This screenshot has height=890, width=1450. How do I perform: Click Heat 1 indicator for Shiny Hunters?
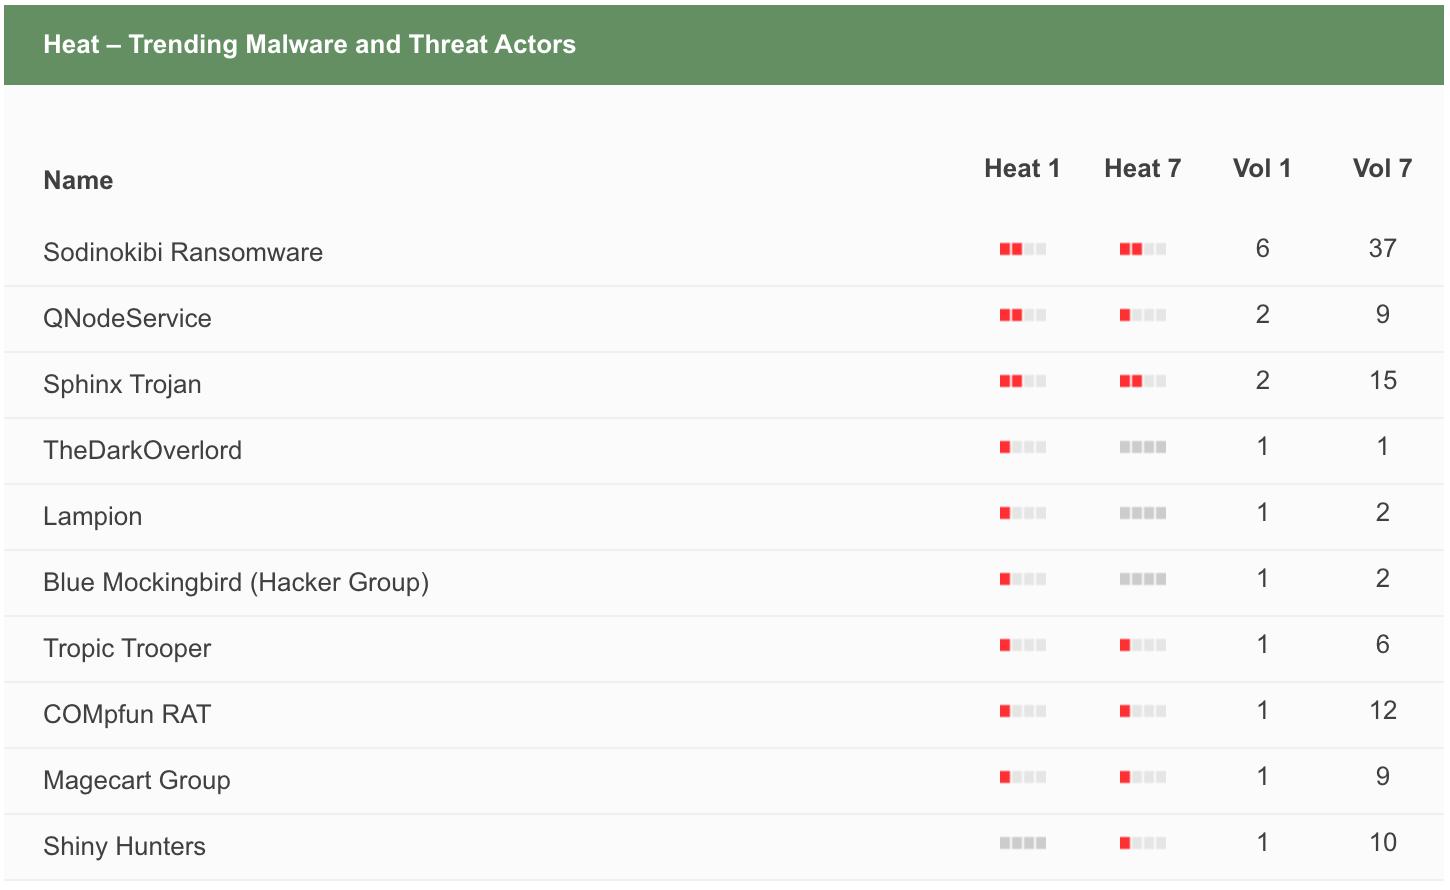click(1022, 843)
